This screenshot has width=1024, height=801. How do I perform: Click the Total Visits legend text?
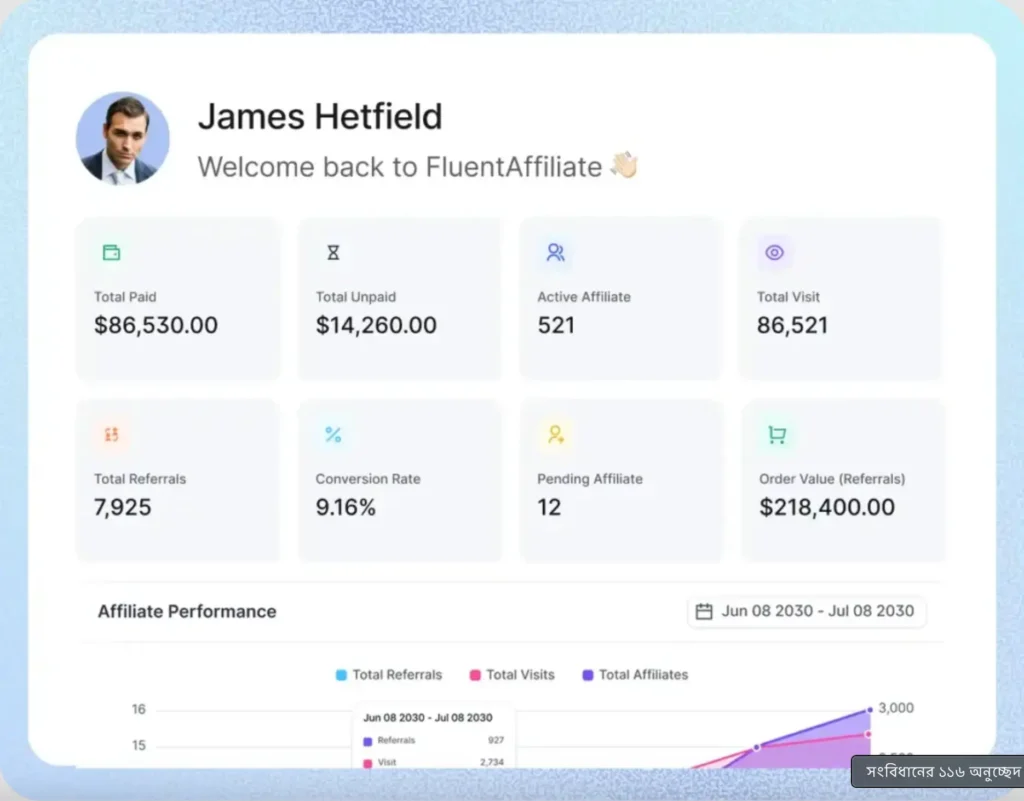pos(520,675)
